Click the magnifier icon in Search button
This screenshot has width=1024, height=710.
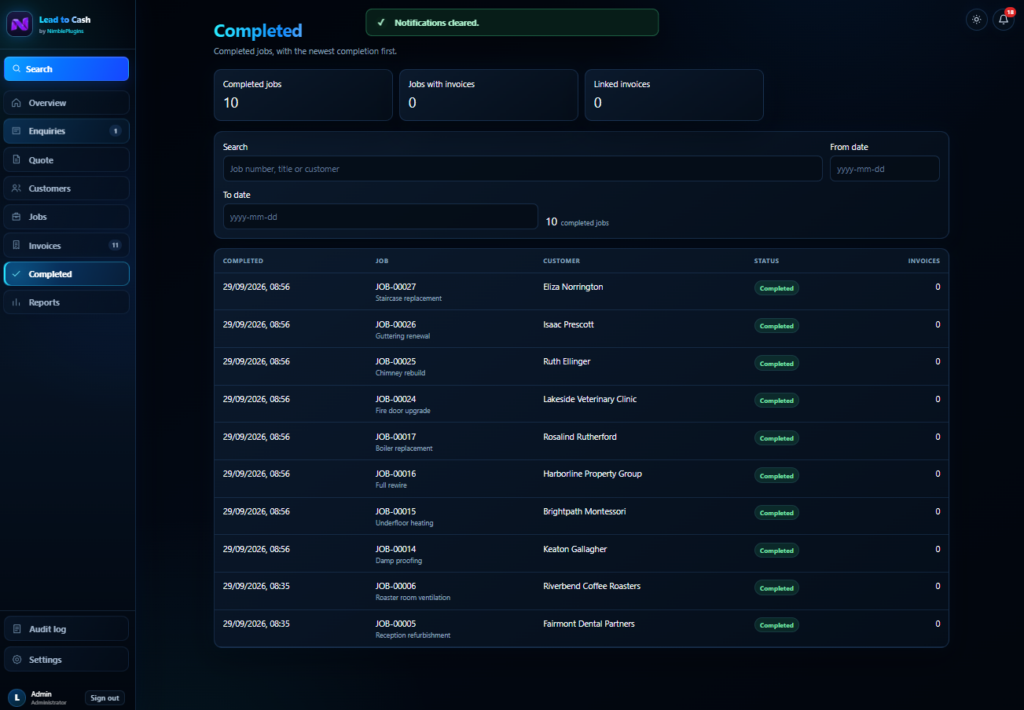(16, 69)
